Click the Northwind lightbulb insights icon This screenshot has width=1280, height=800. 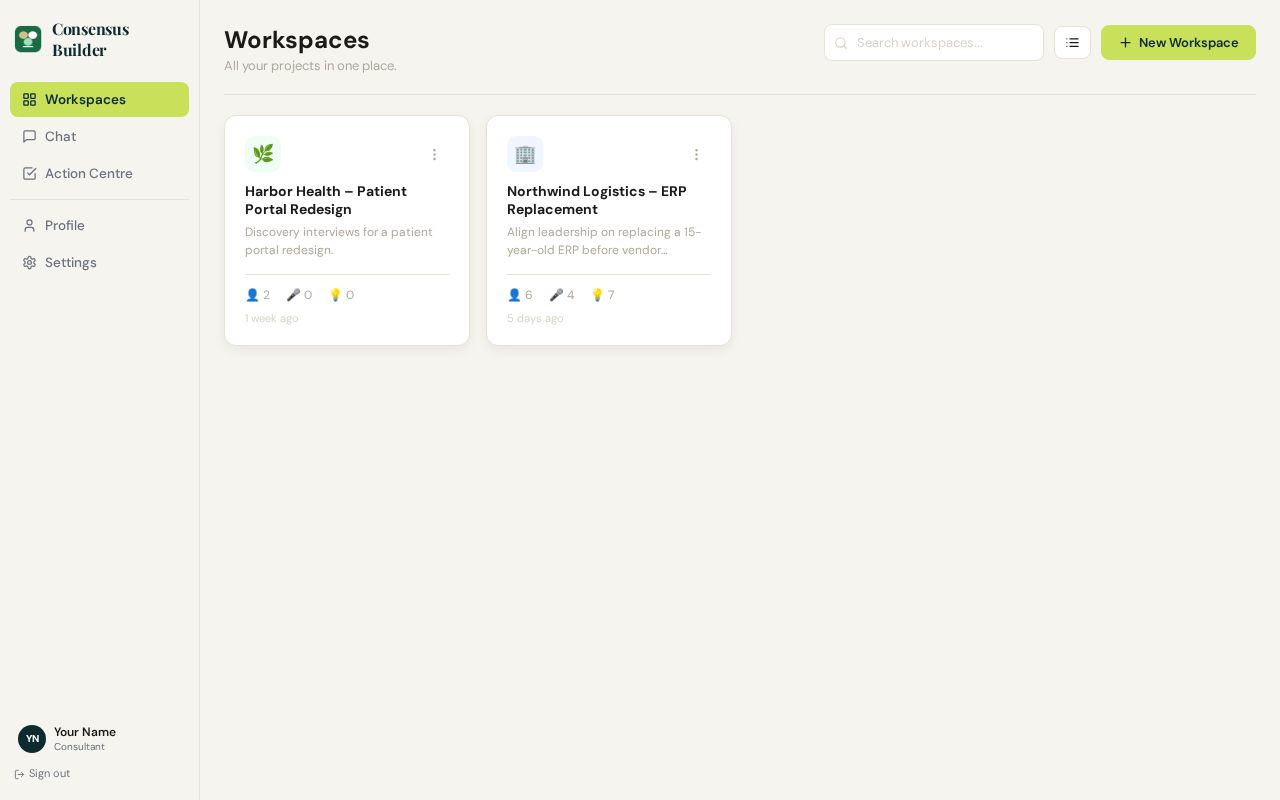coord(597,295)
